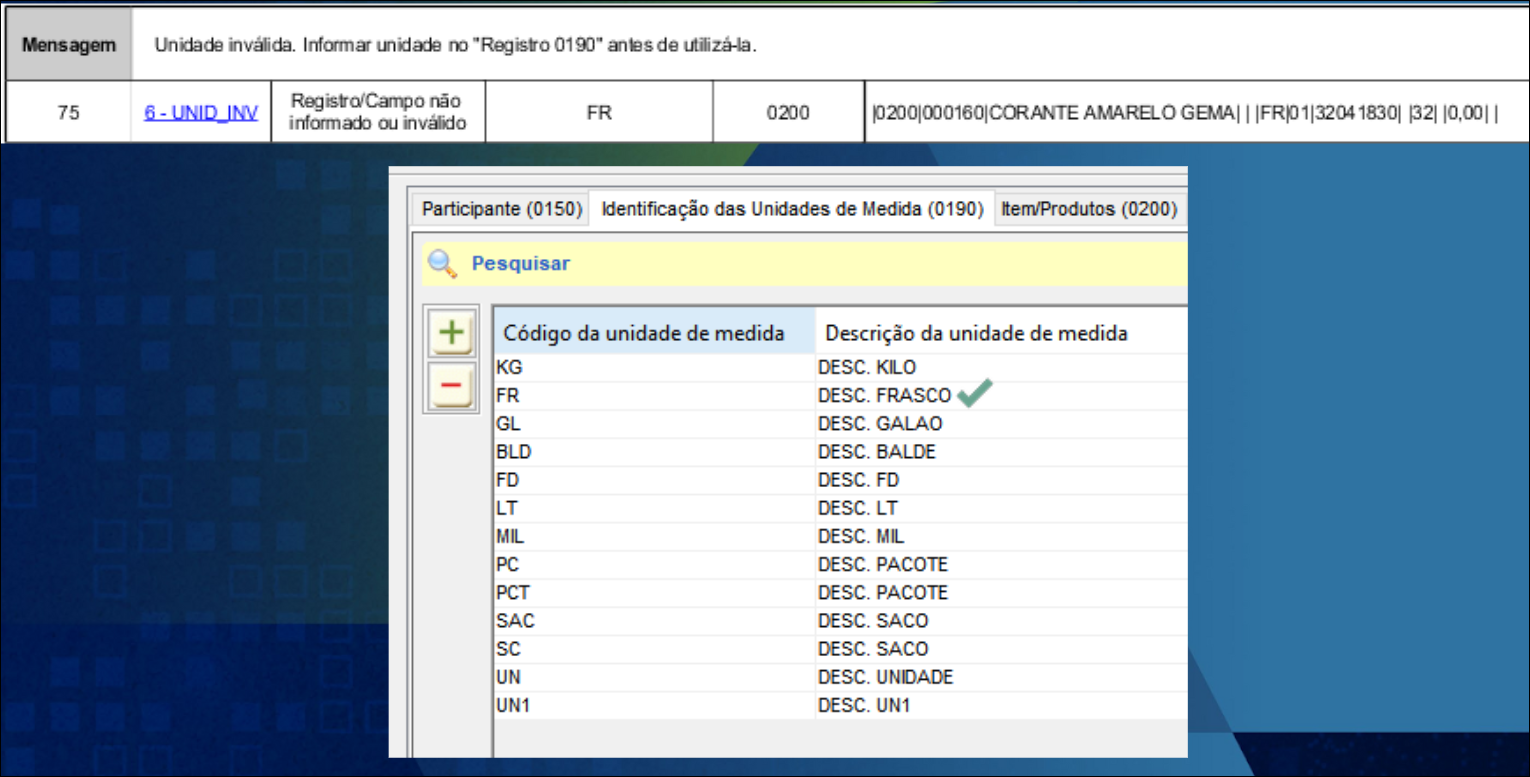1530x777 pixels.
Task: Click the green plus add-unit button
Action: 452,333
